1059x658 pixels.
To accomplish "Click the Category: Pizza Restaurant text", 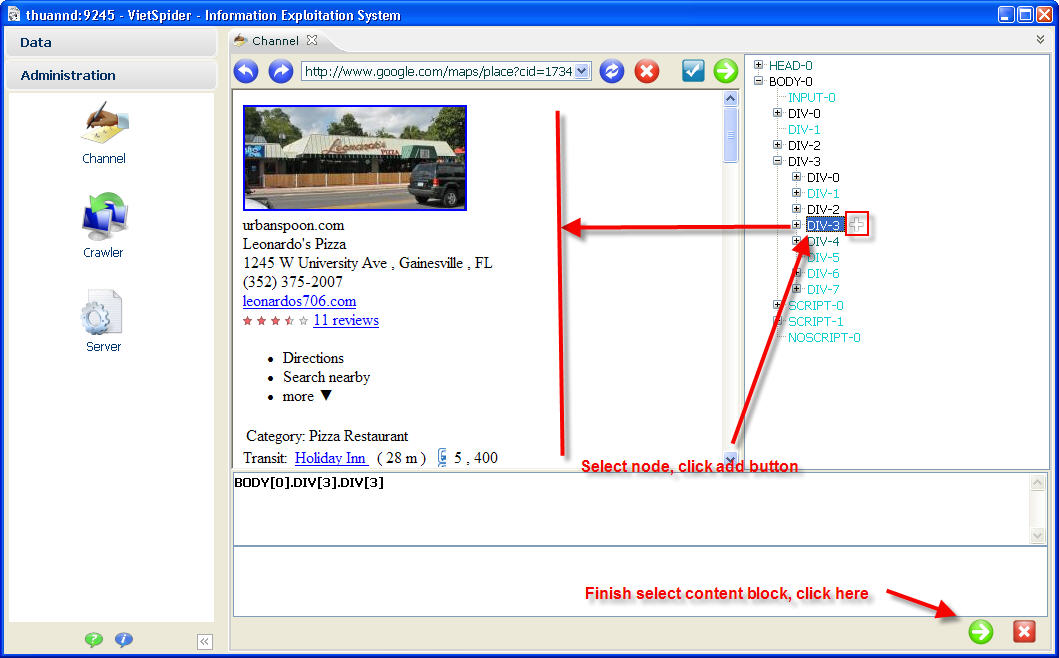I will pos(327,436).
